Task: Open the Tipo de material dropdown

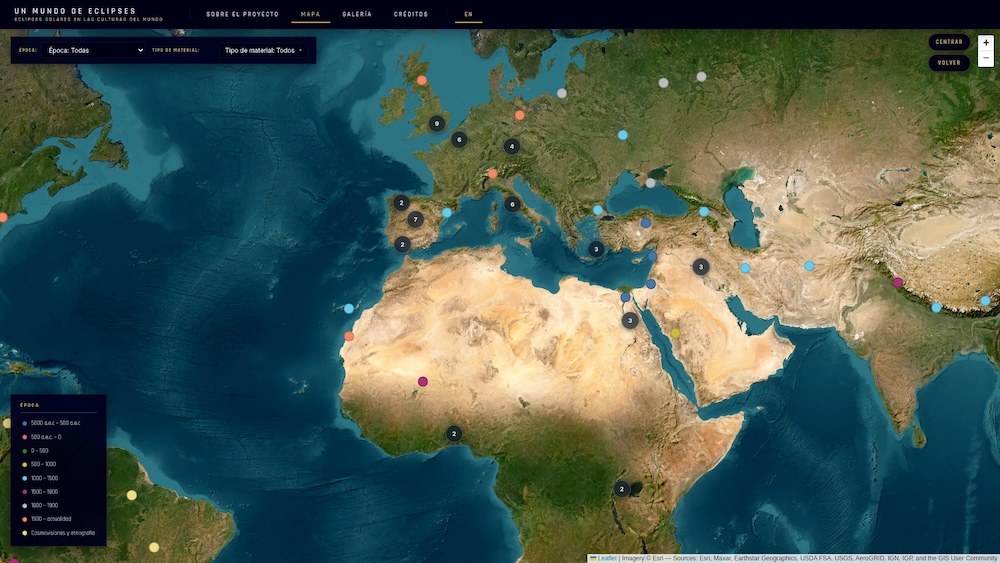Action: (x=263, y=50)
